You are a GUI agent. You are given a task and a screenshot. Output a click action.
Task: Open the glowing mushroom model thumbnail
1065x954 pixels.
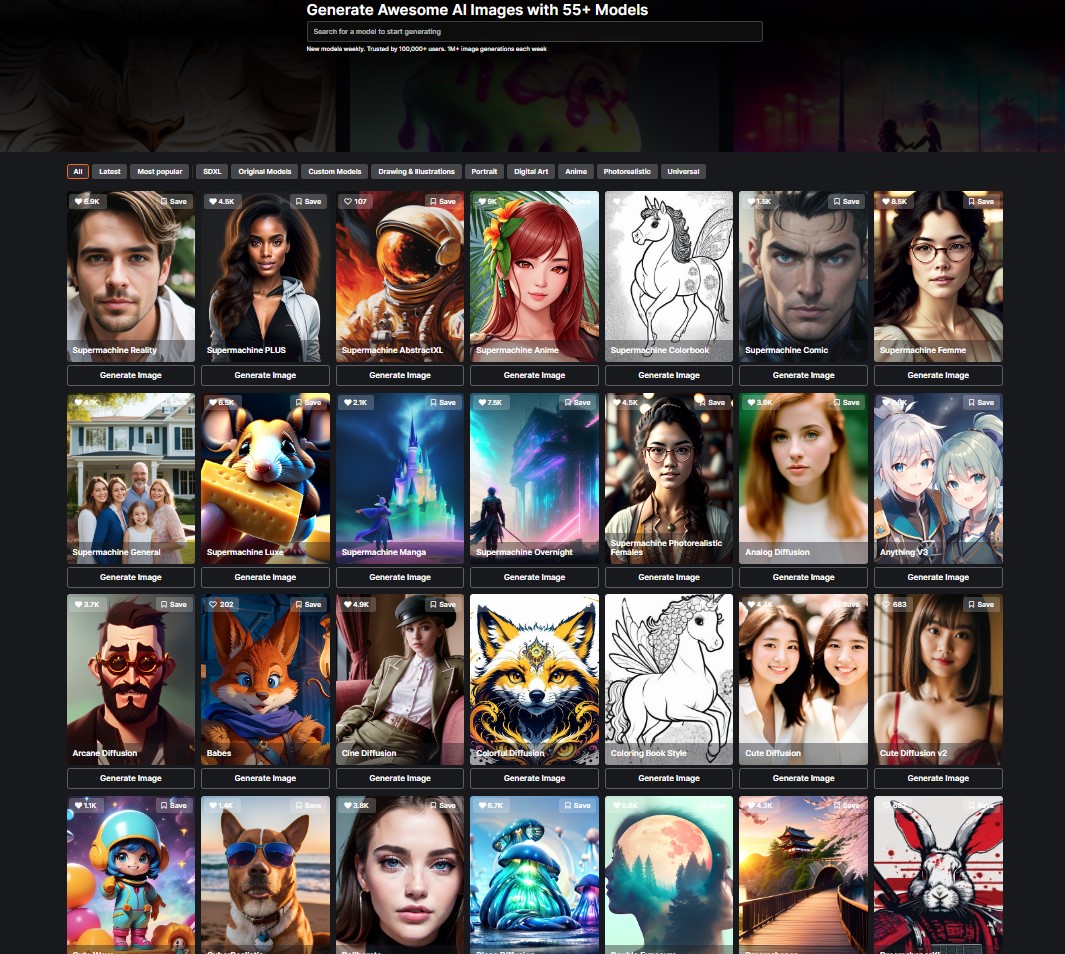[x=535, y=875]
